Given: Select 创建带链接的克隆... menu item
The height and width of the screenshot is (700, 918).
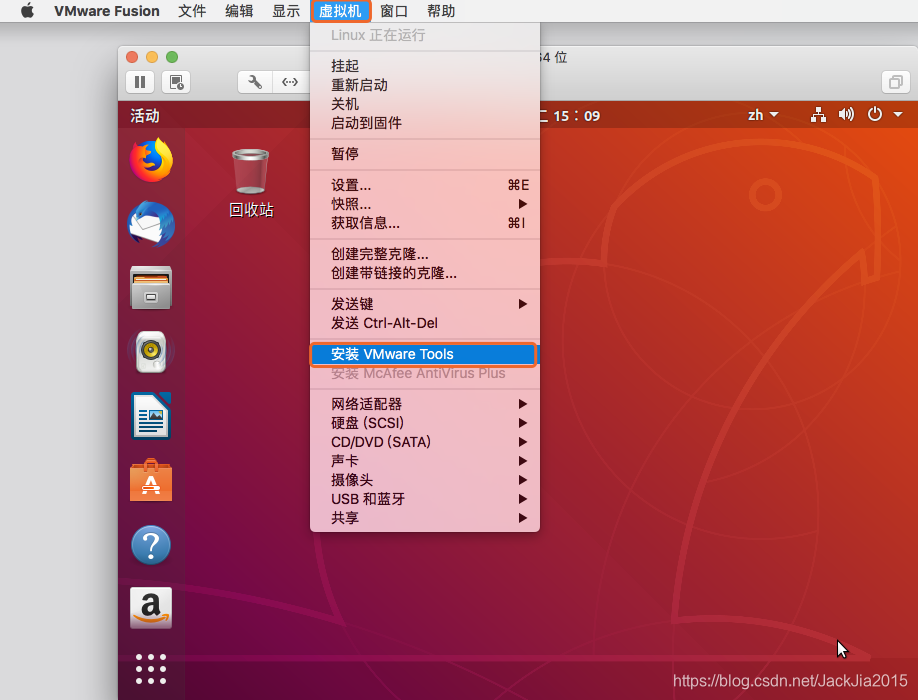Looking at the screenshot, I should coord(424,273).
